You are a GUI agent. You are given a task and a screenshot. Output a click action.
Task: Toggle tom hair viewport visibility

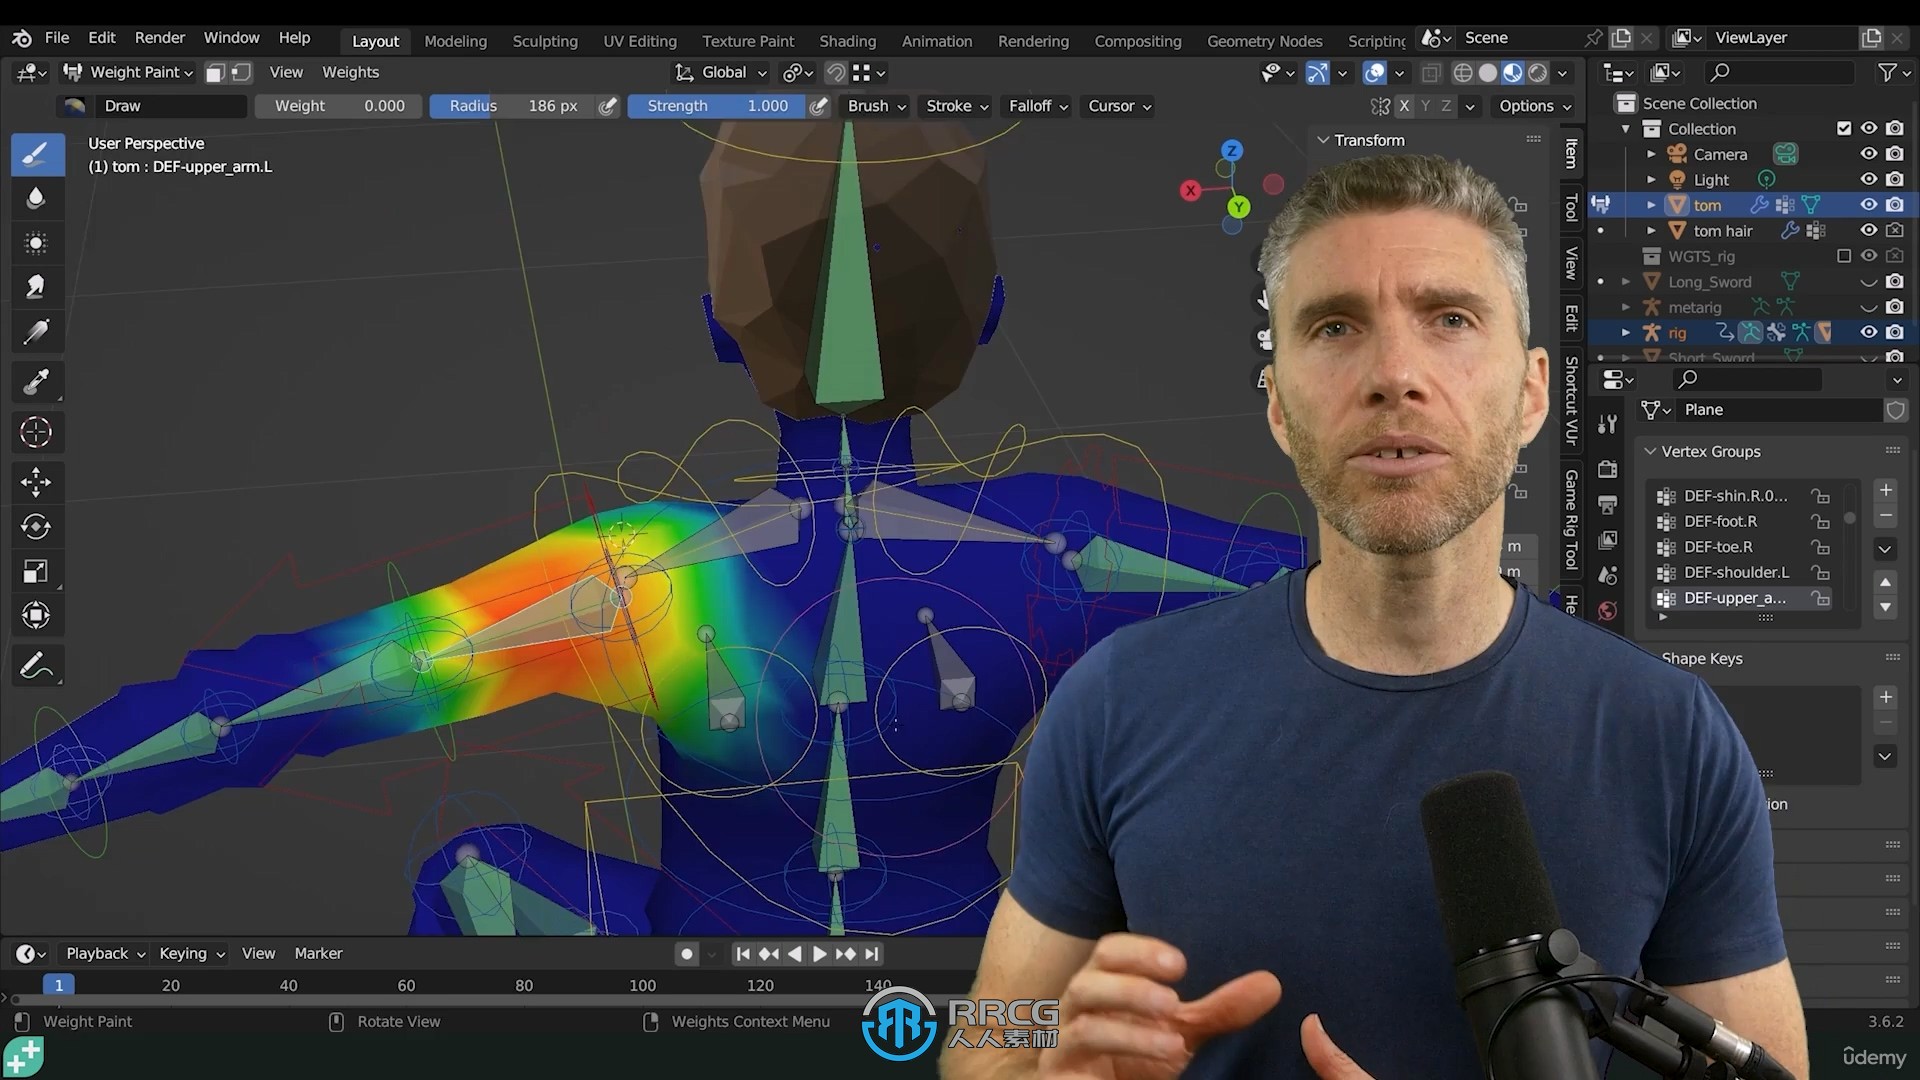[1868, 230]
